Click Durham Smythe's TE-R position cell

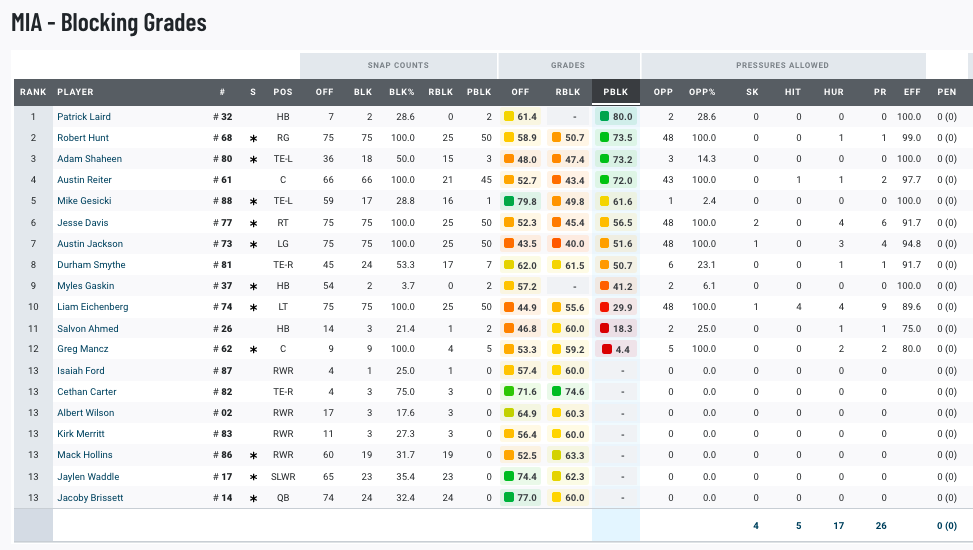click(283, 265)
